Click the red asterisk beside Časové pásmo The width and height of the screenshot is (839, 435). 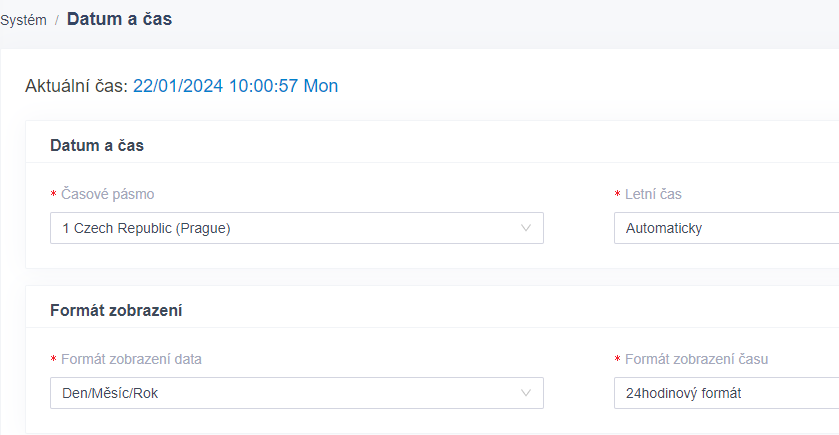point(54,194)
